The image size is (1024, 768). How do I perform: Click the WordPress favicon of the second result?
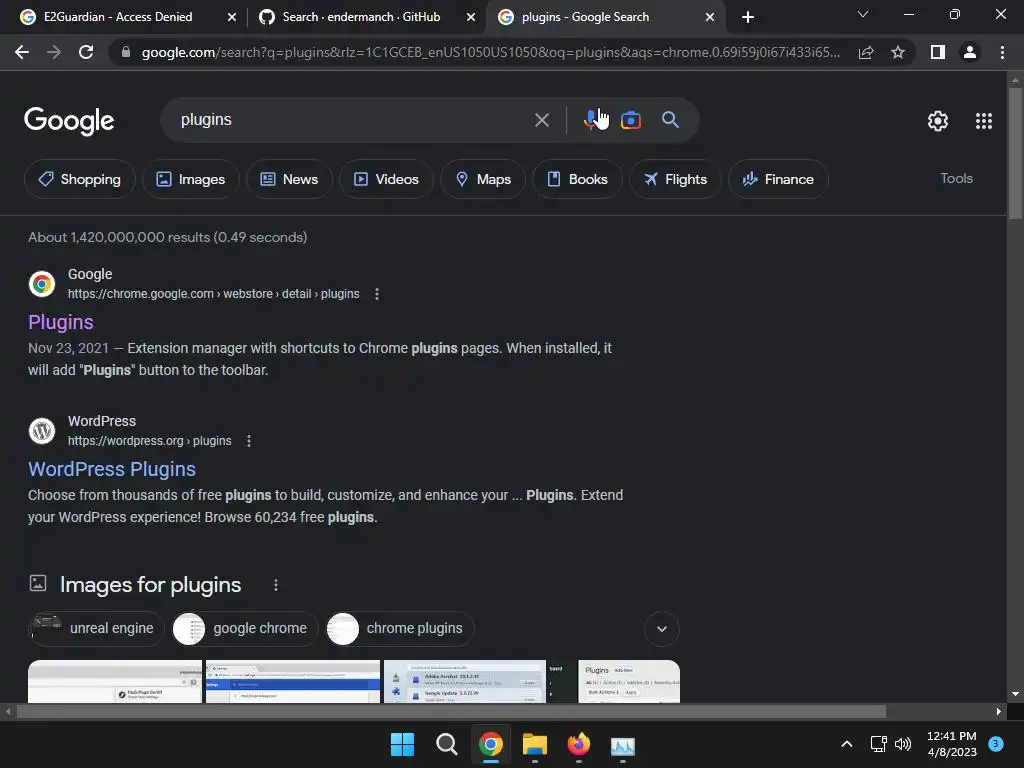coord(42,431)
